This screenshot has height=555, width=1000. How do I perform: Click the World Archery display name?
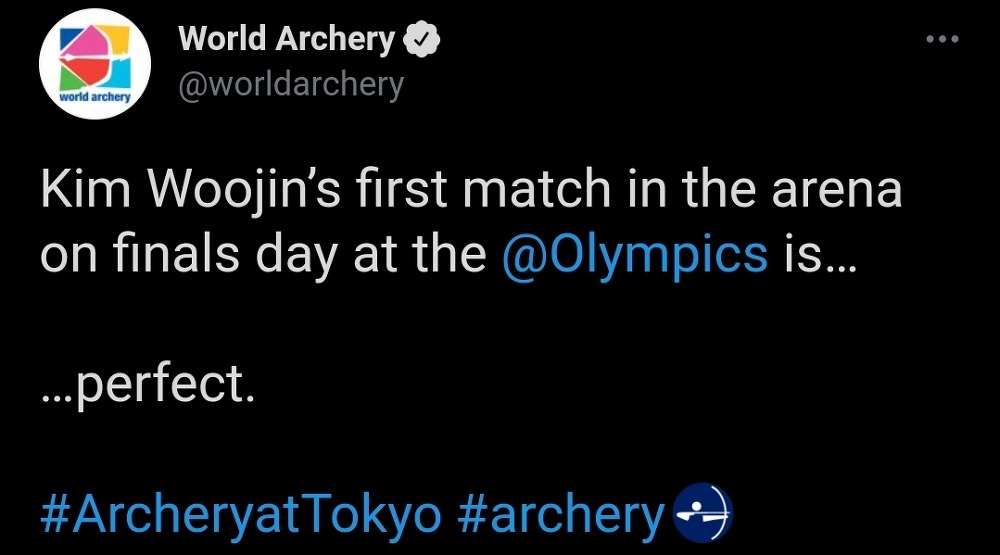pos(286,40)
